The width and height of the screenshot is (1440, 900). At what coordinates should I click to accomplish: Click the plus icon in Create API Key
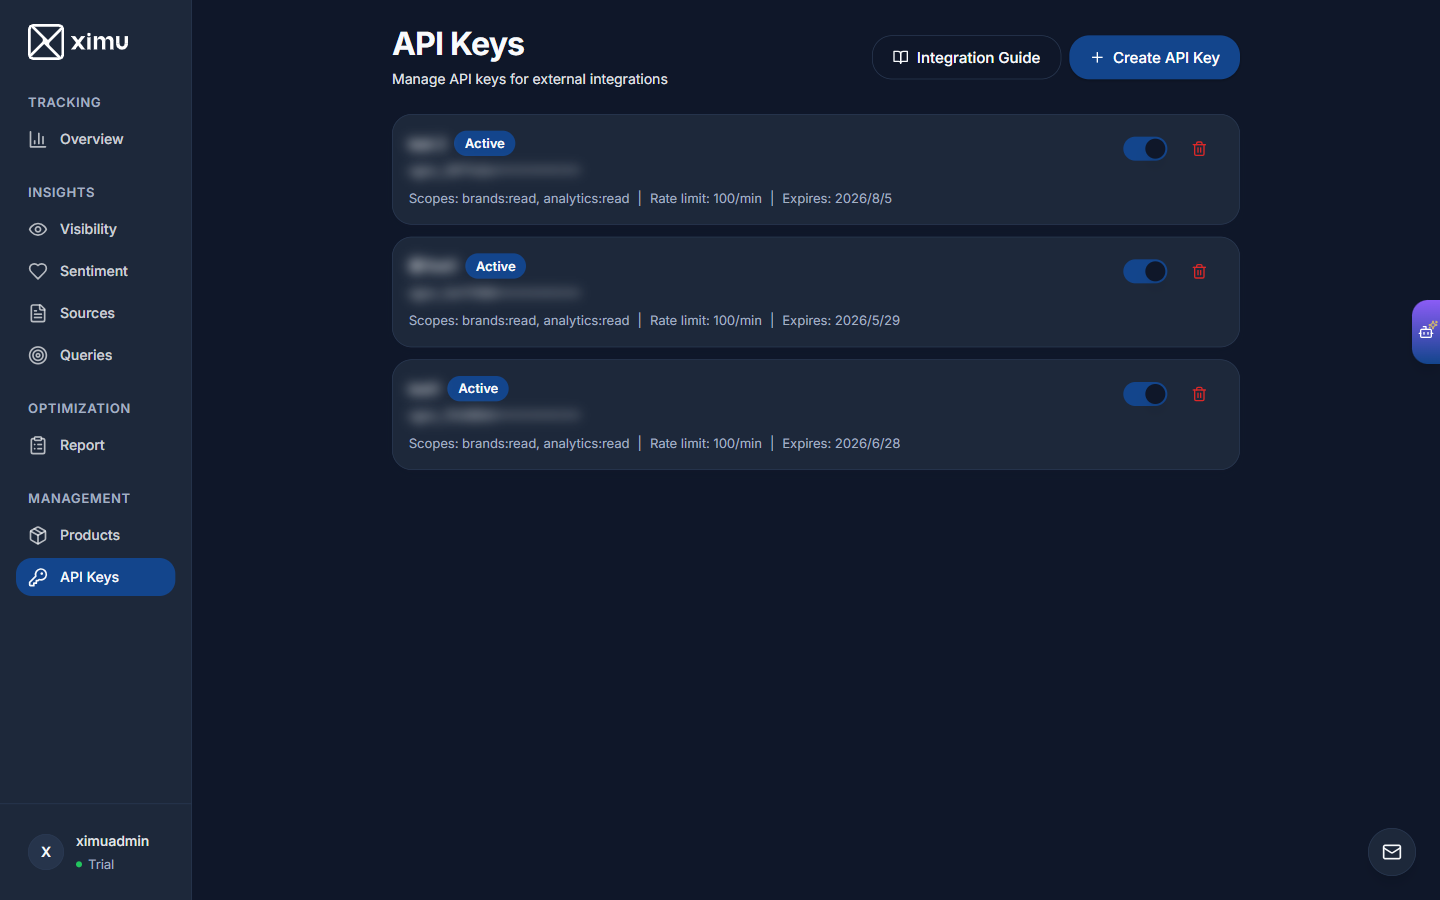click(1097, 57)
